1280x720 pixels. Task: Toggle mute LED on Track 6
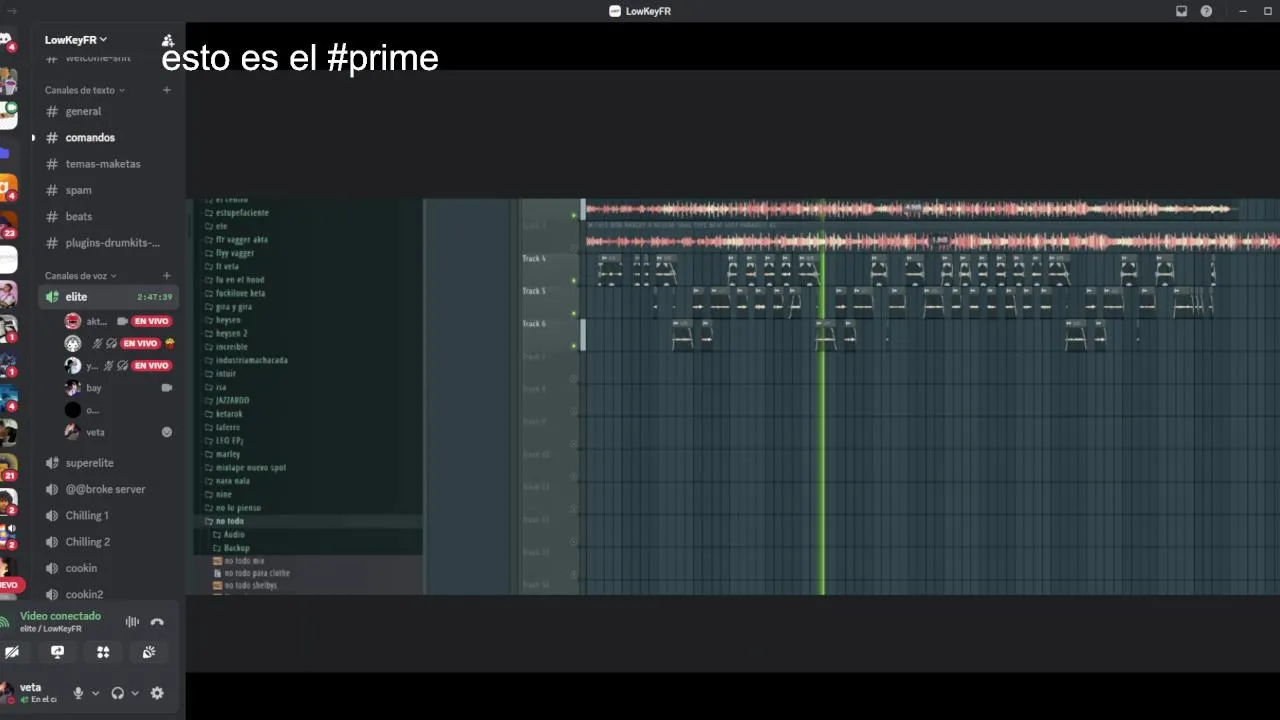tap(574, 346)
